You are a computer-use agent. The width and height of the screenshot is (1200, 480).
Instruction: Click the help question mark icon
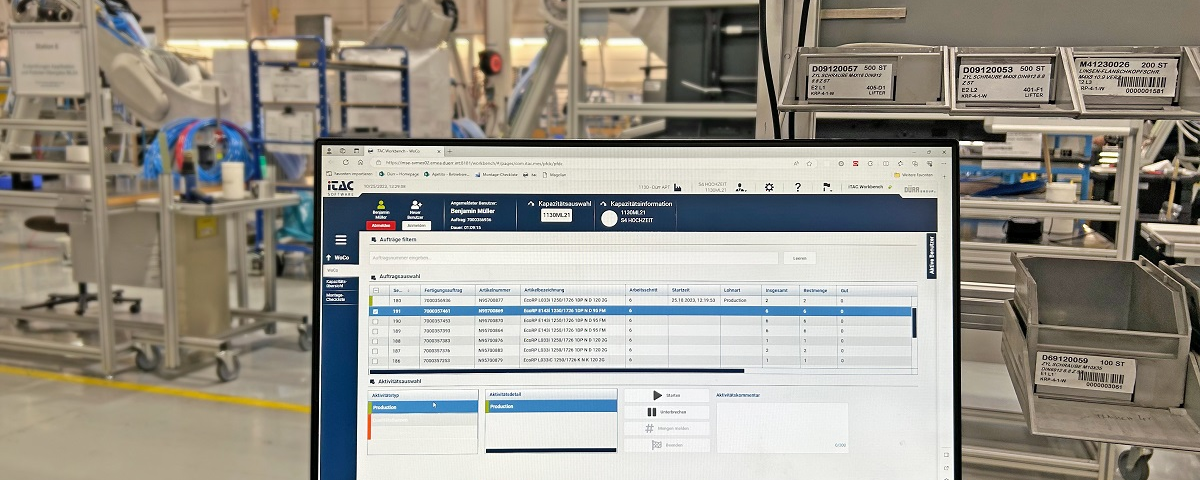797,187
